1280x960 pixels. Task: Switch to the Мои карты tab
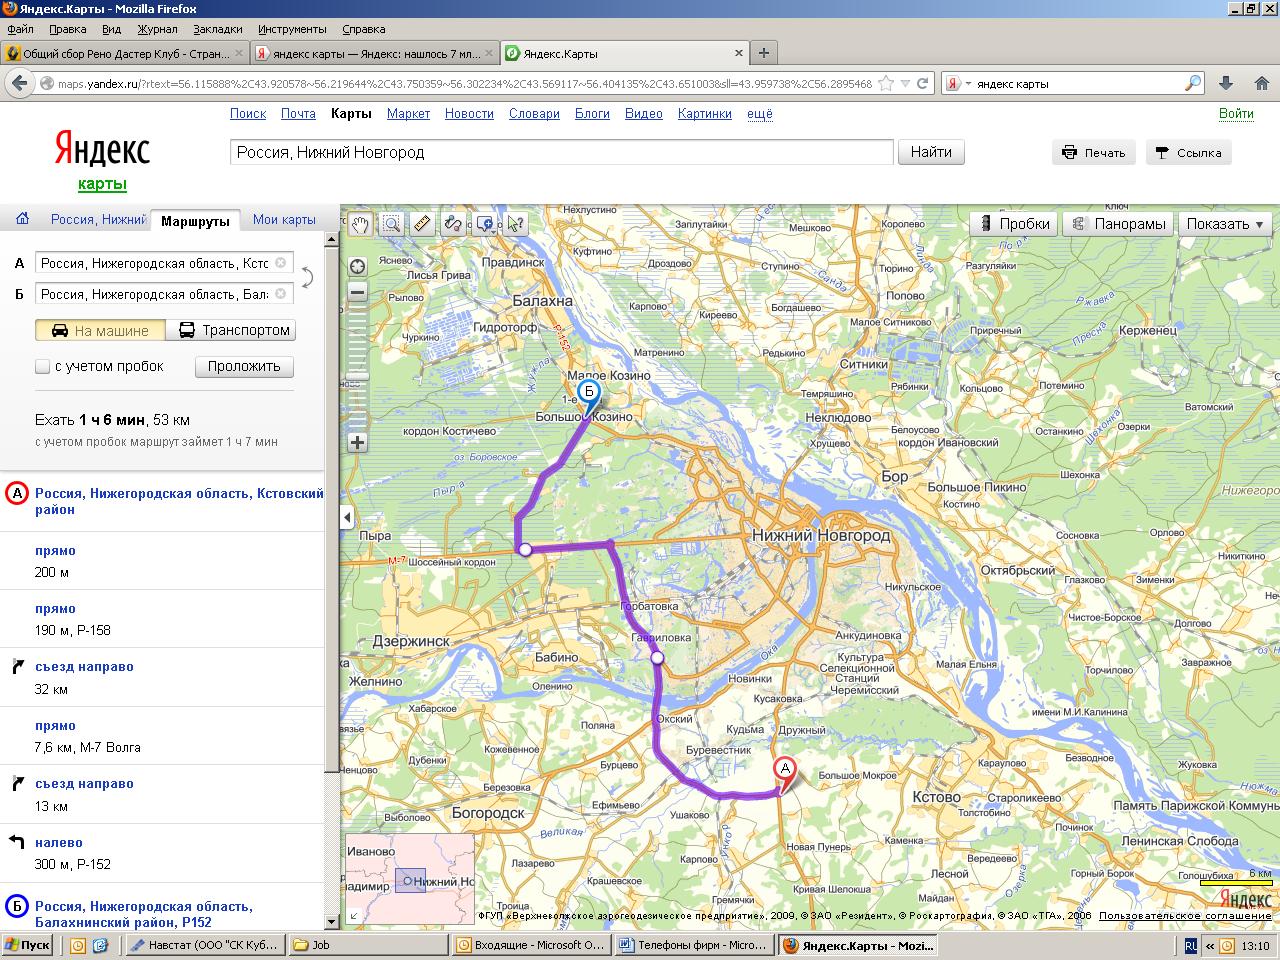[284, 220]
